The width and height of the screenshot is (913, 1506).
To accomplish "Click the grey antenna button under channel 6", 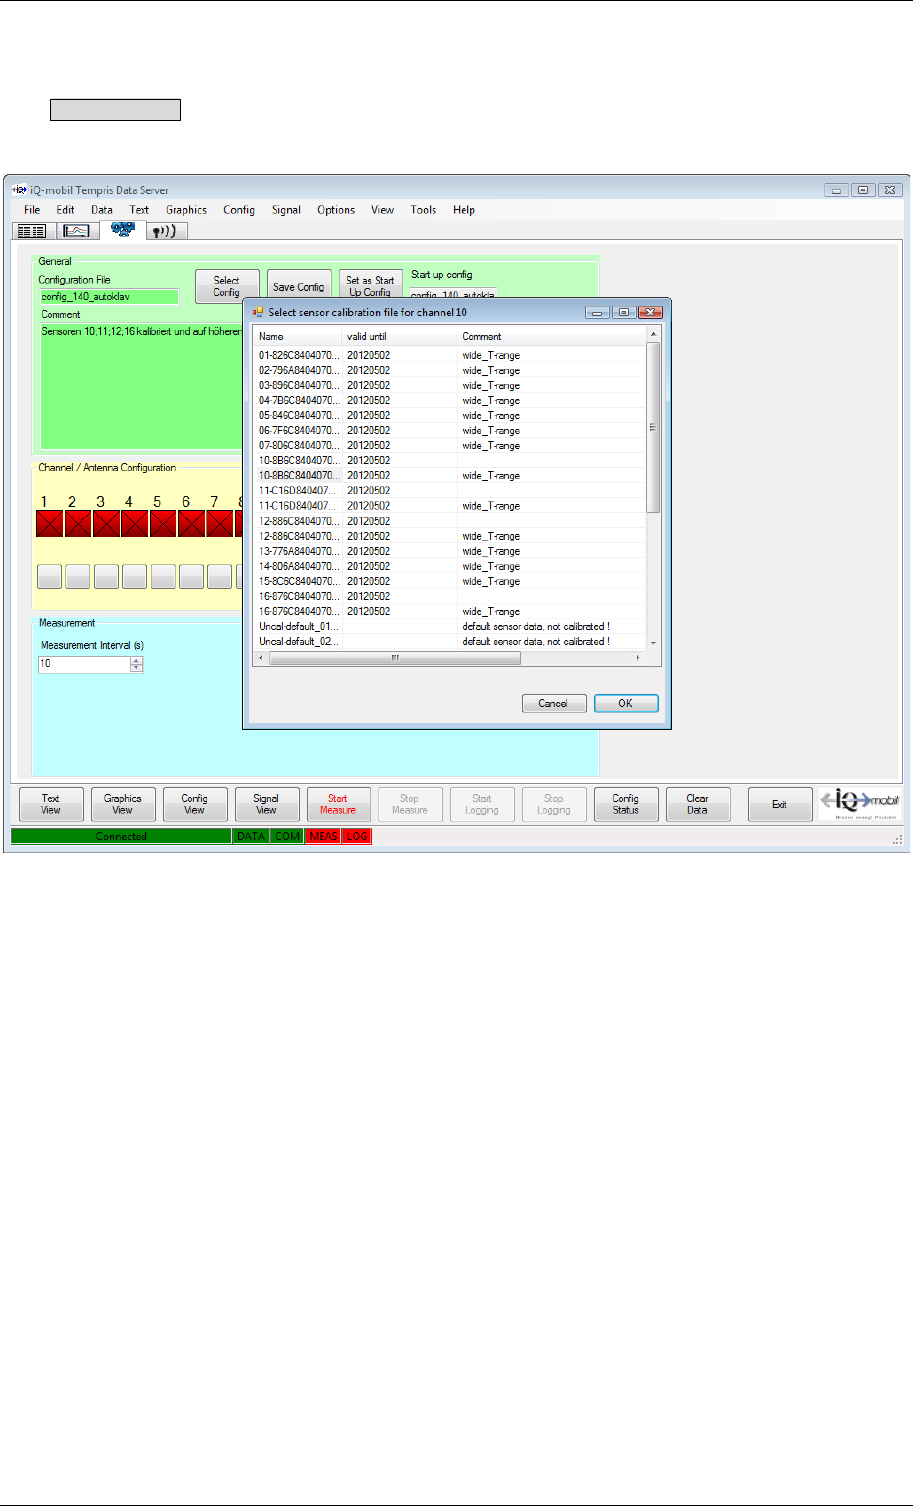I will [191, 576].
